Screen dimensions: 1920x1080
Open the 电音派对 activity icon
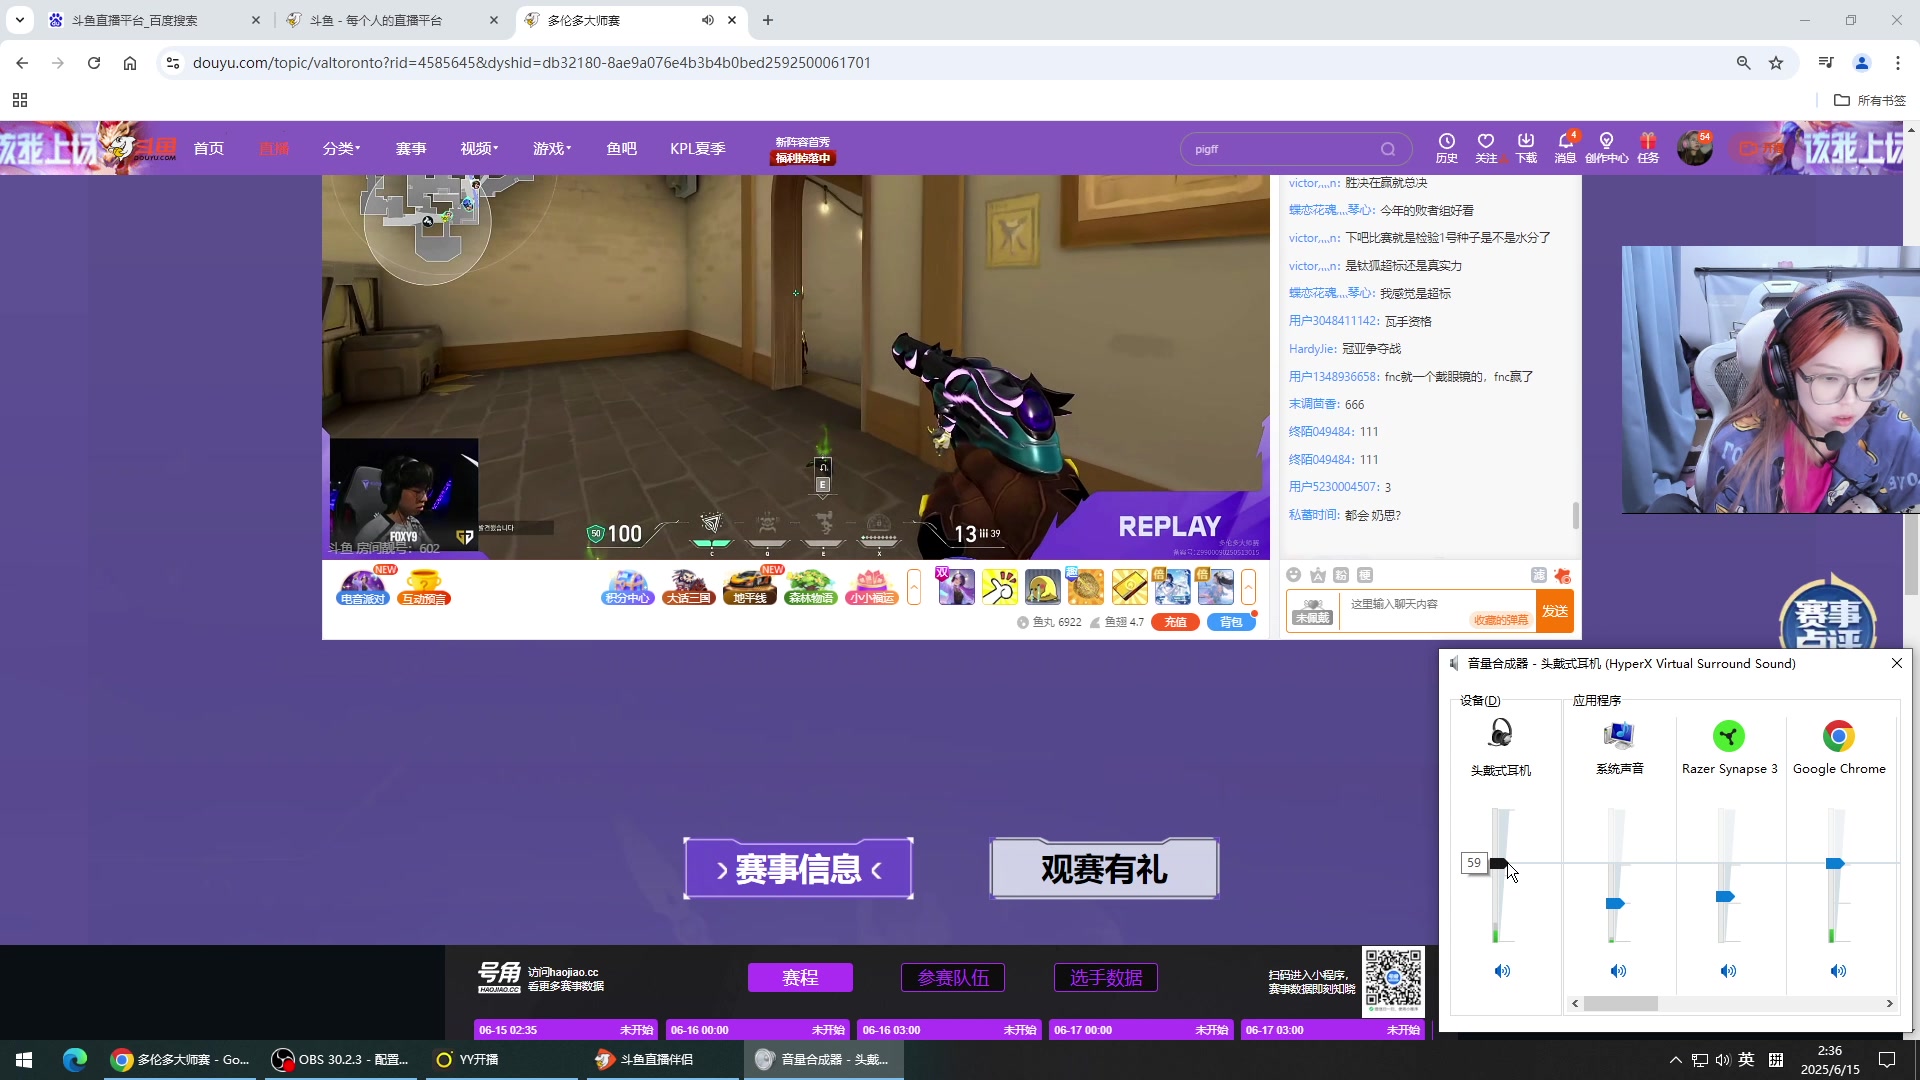coord(362,587)
